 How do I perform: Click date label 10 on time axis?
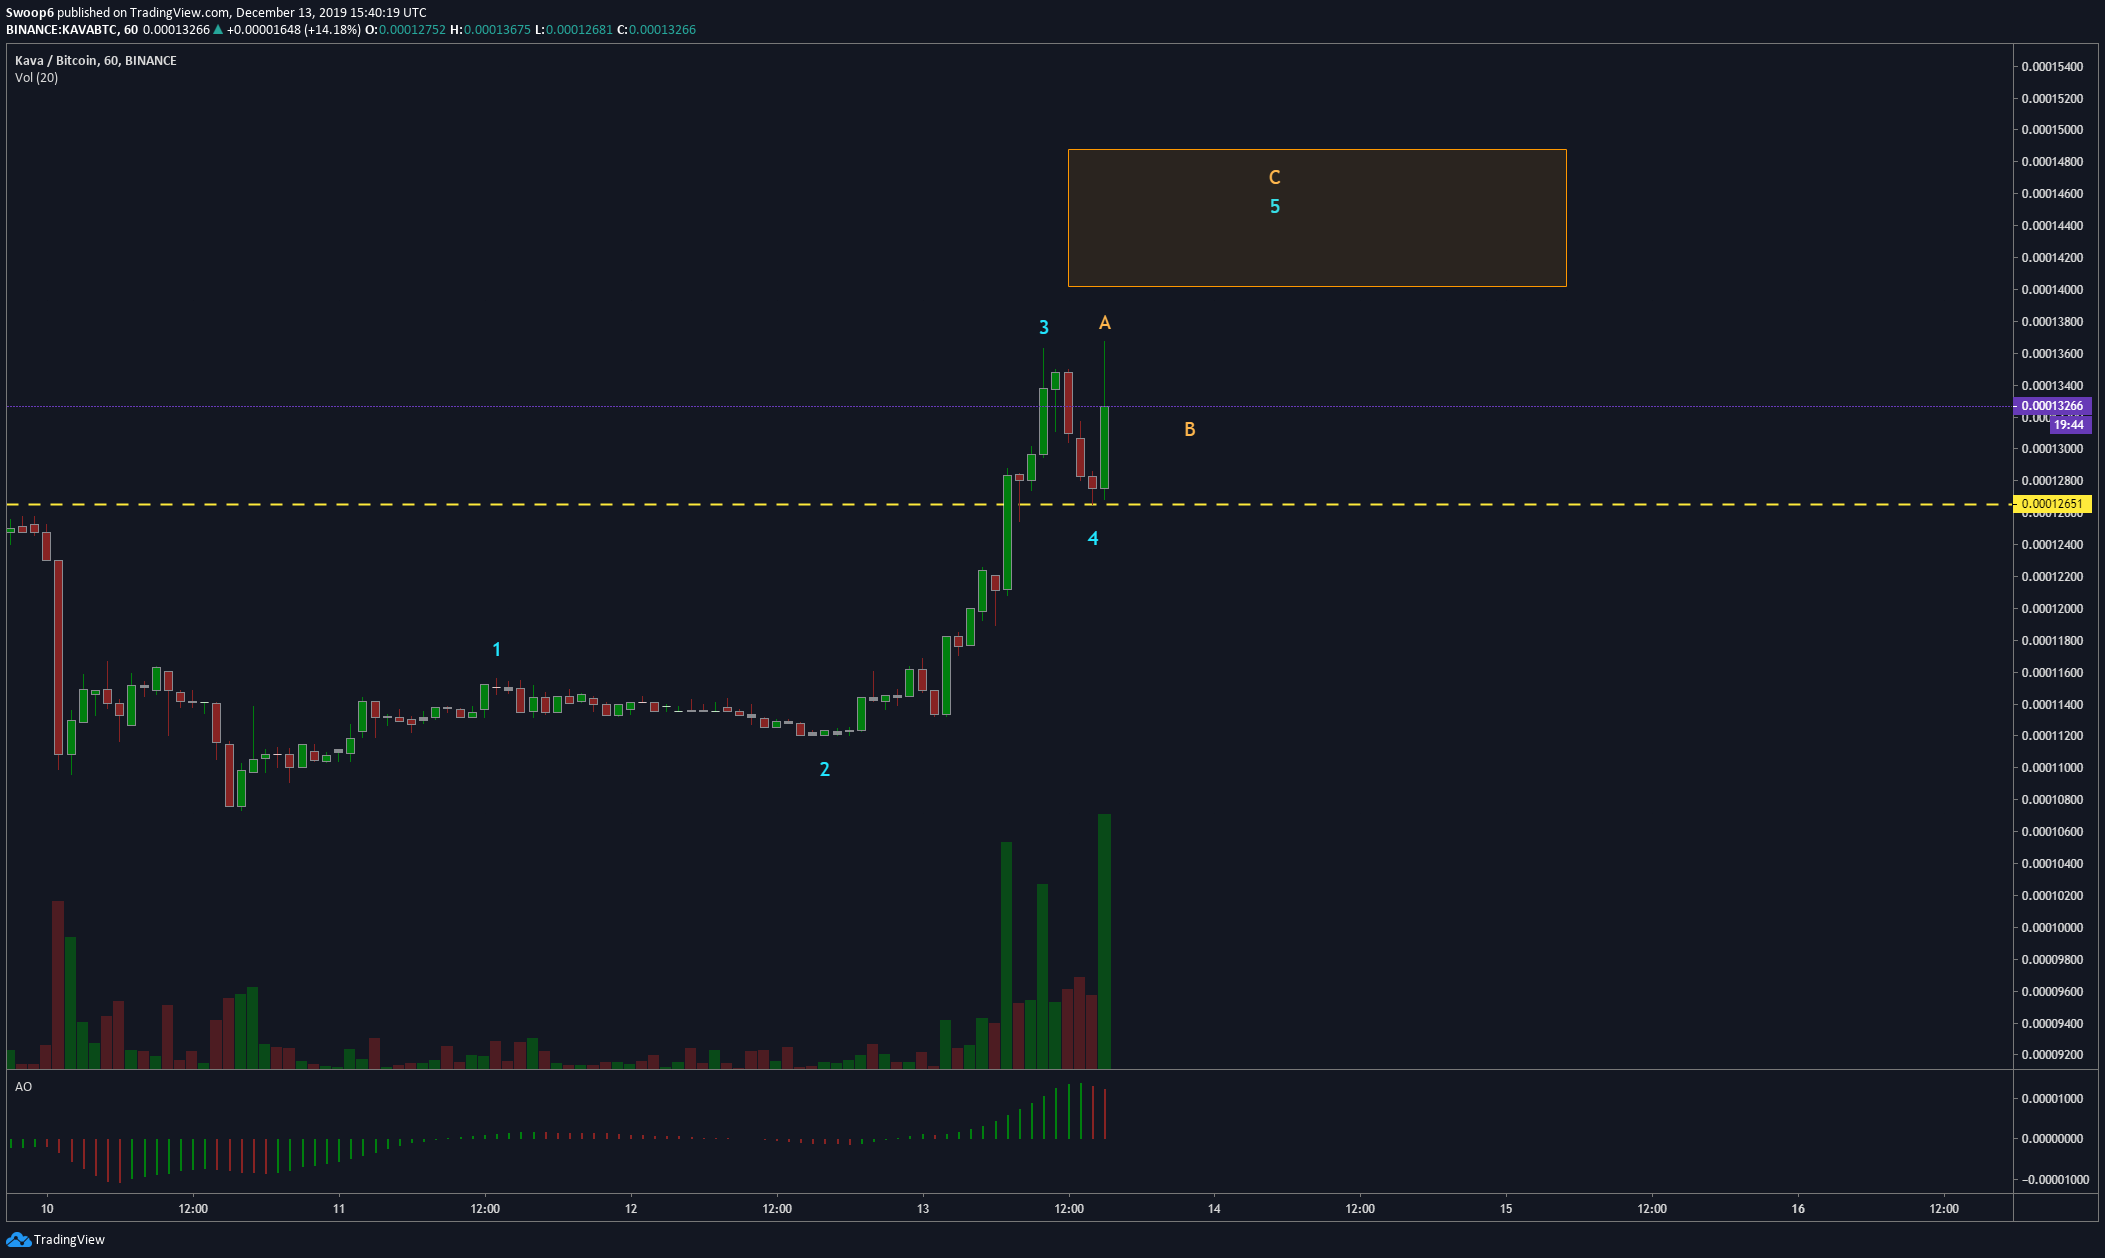pos(47,1209)
